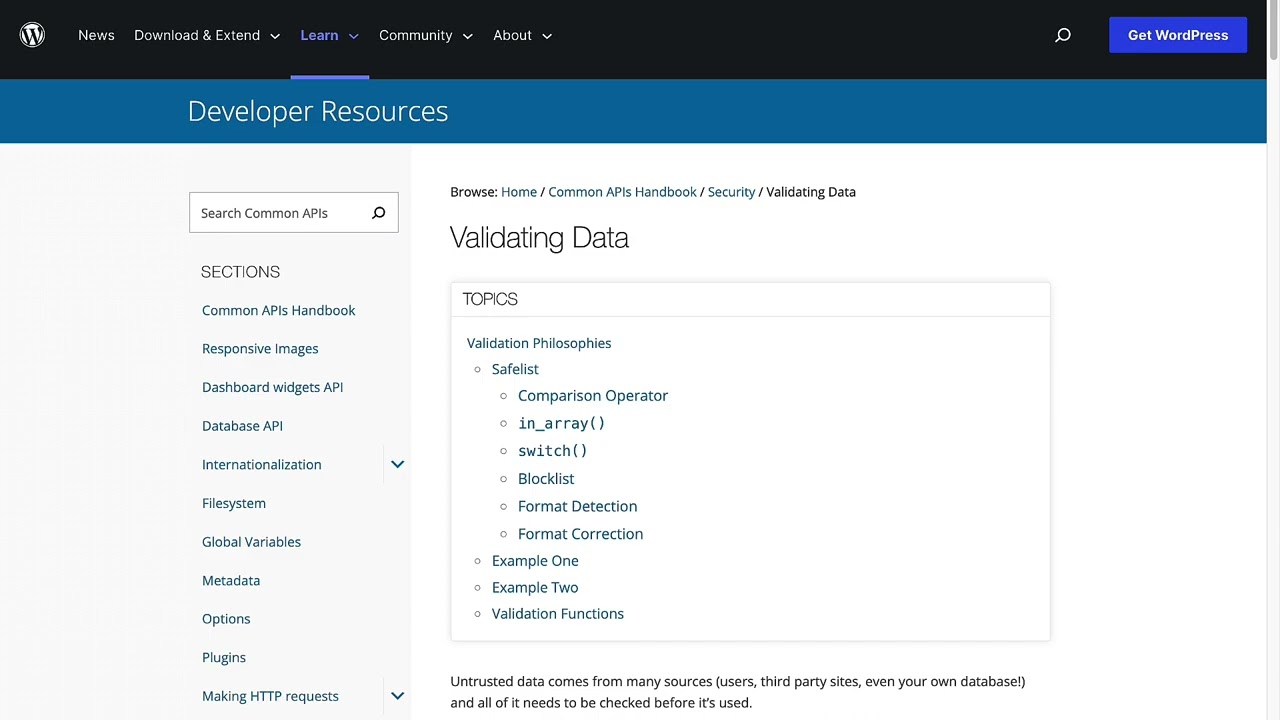This screenshot has width=1280, height=720.
Task: Click the Search Common APIs magnifier icon
Action: [x=378, y=213]
